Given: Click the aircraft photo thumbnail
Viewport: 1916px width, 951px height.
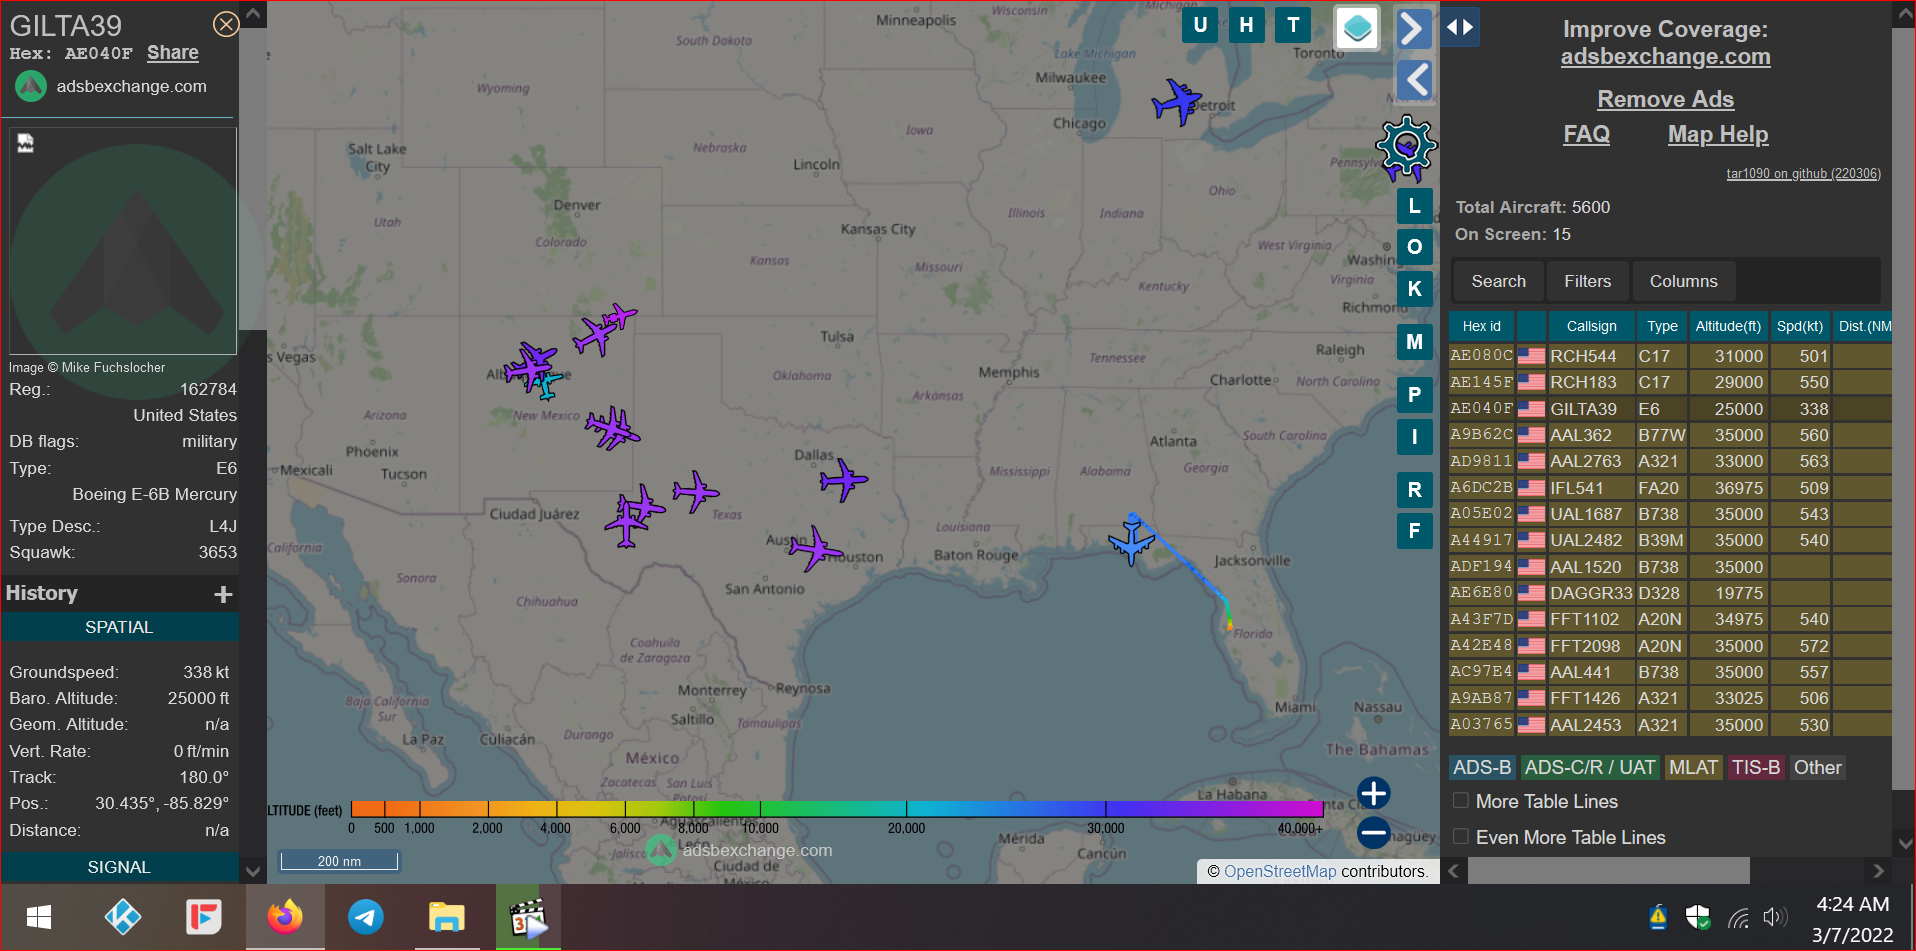Looking at the screenshot, I should [x=123, y=241].
